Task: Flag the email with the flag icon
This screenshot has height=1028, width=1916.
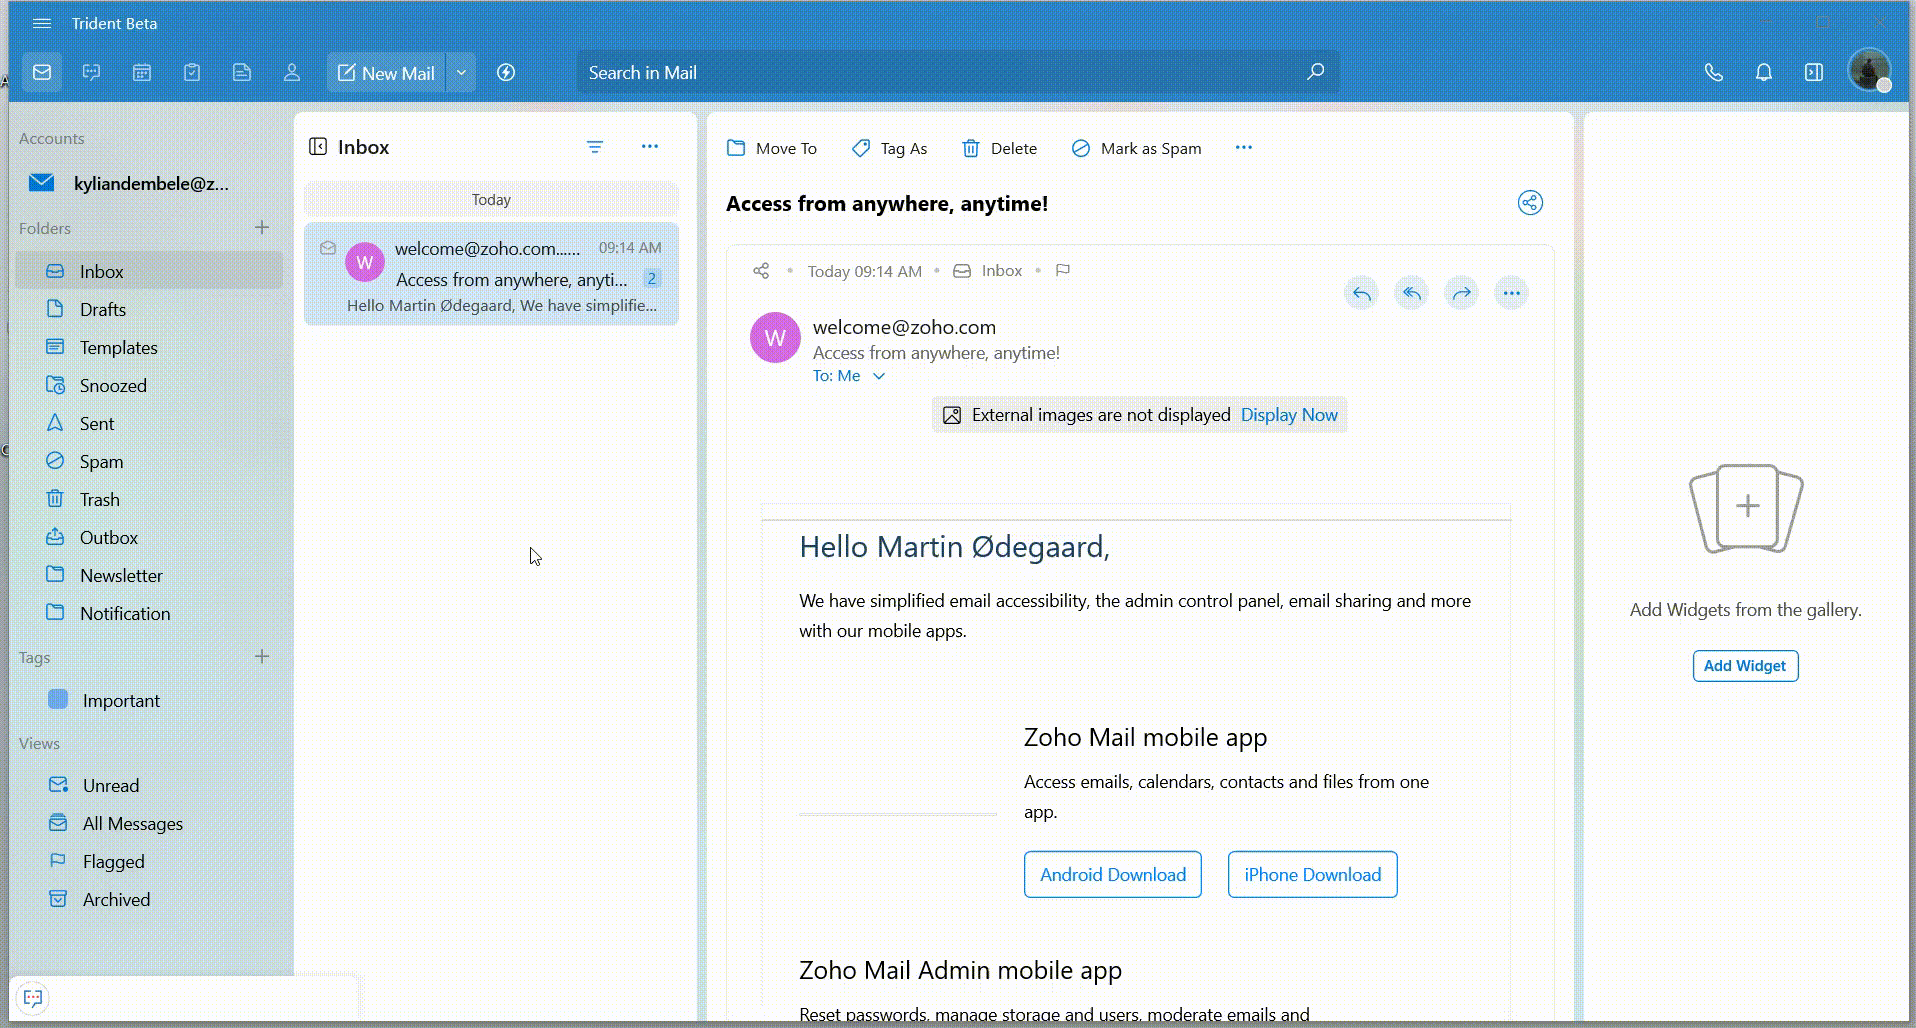Action: (1062, 270)
